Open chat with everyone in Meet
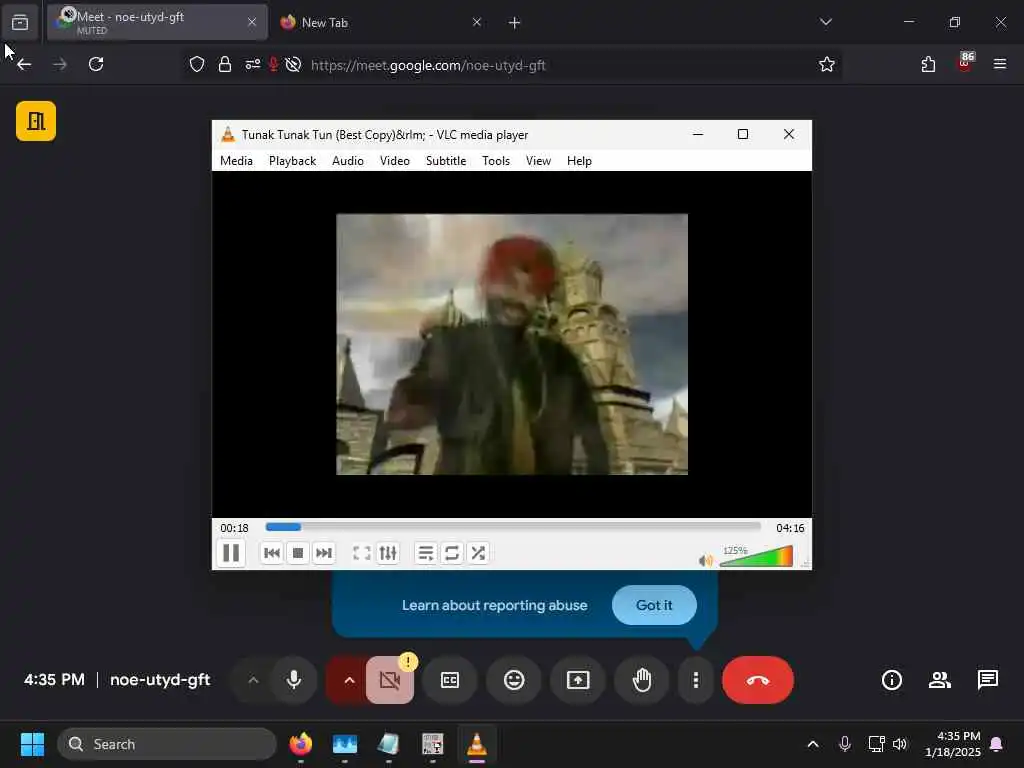The height and width of the screenshot is (768, 1024). [x=987, y=680]
